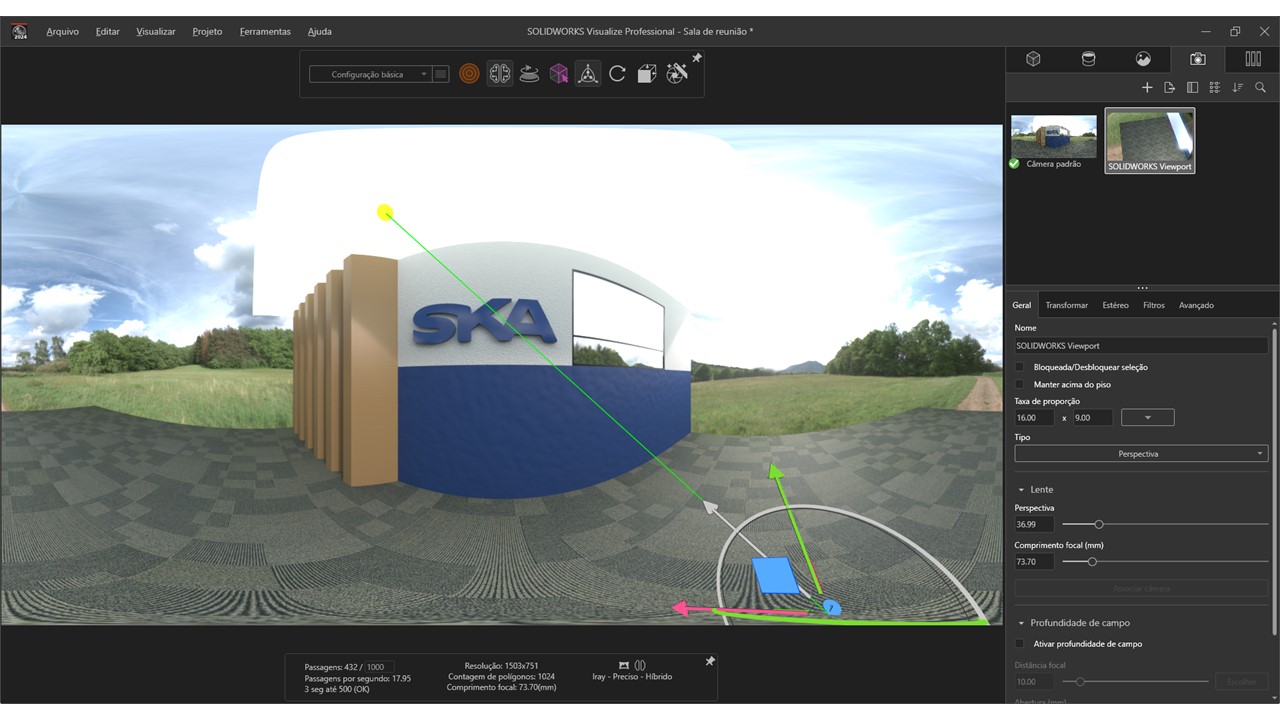Click the sort order icon
The width and height of the screenshot is (1280, 720).
click(1238, 88)
